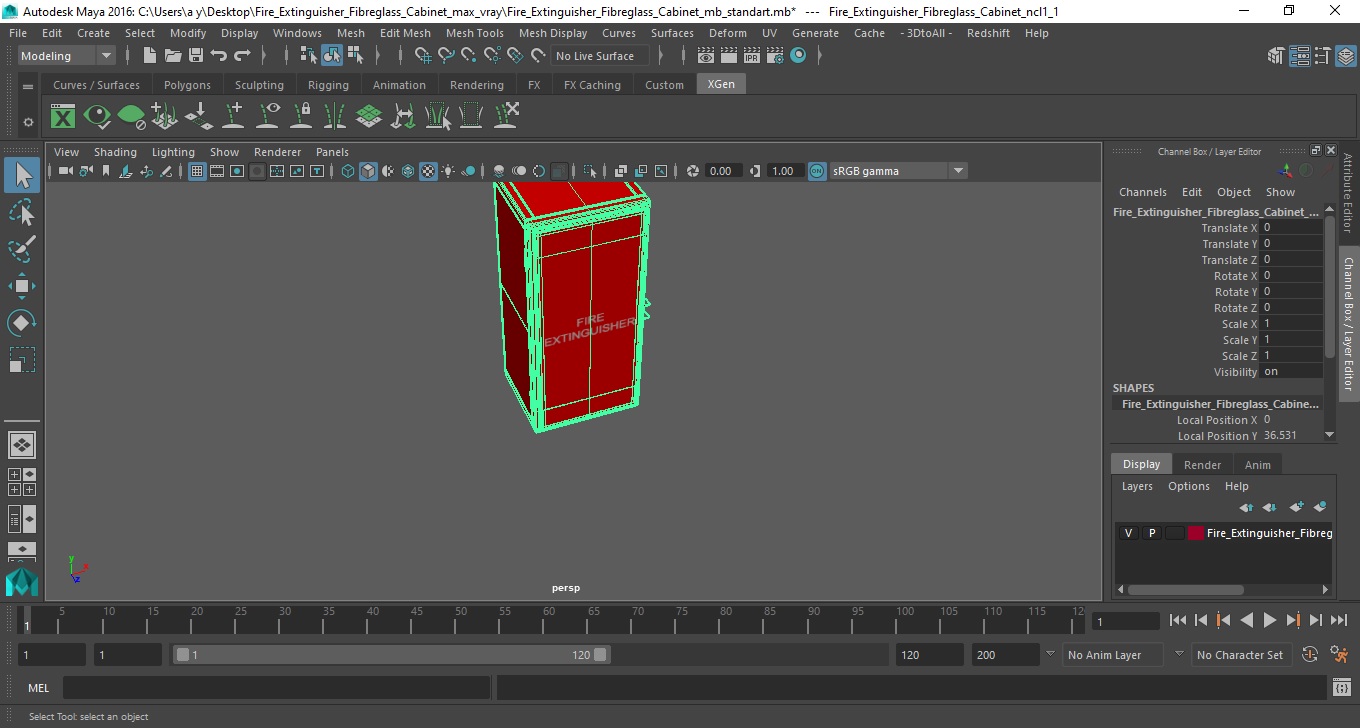Toggle Textured display checker icon
This screenshot has width=1360, height=728.
(428, 171)
